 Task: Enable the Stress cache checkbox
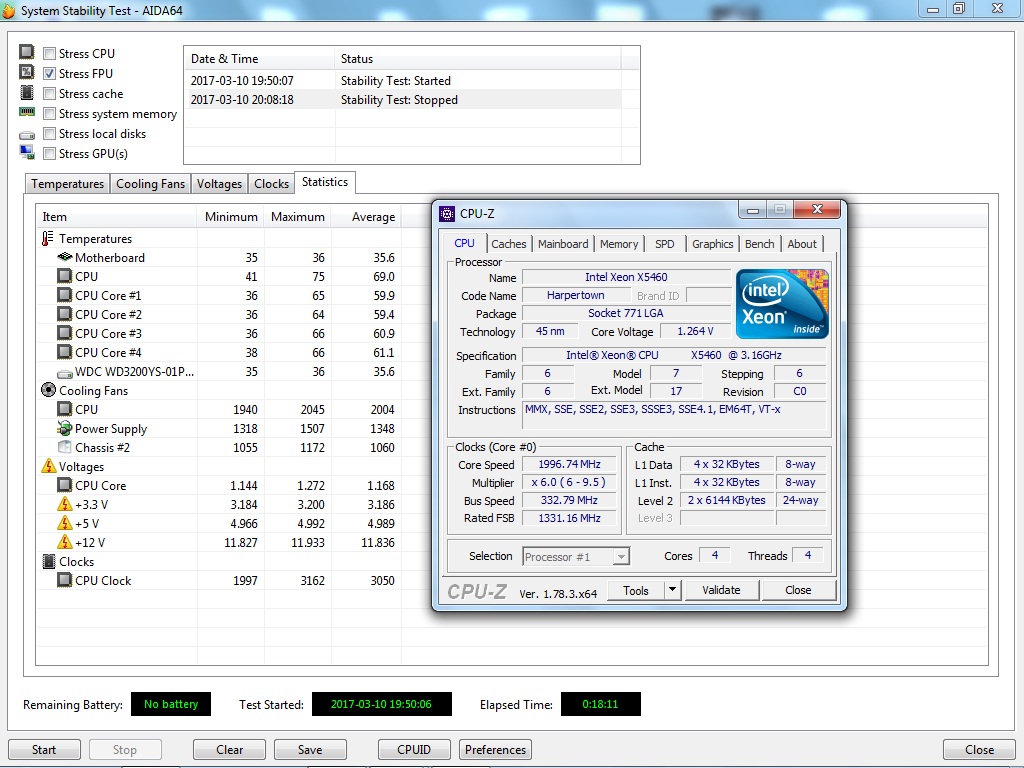[x=50, y=93]
